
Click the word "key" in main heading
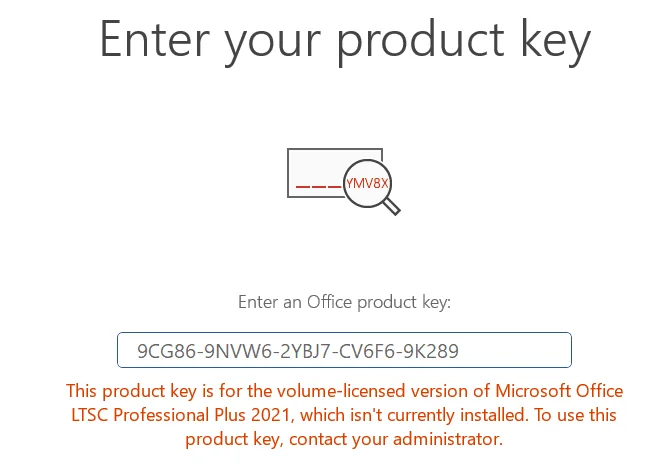pos(556,42)
